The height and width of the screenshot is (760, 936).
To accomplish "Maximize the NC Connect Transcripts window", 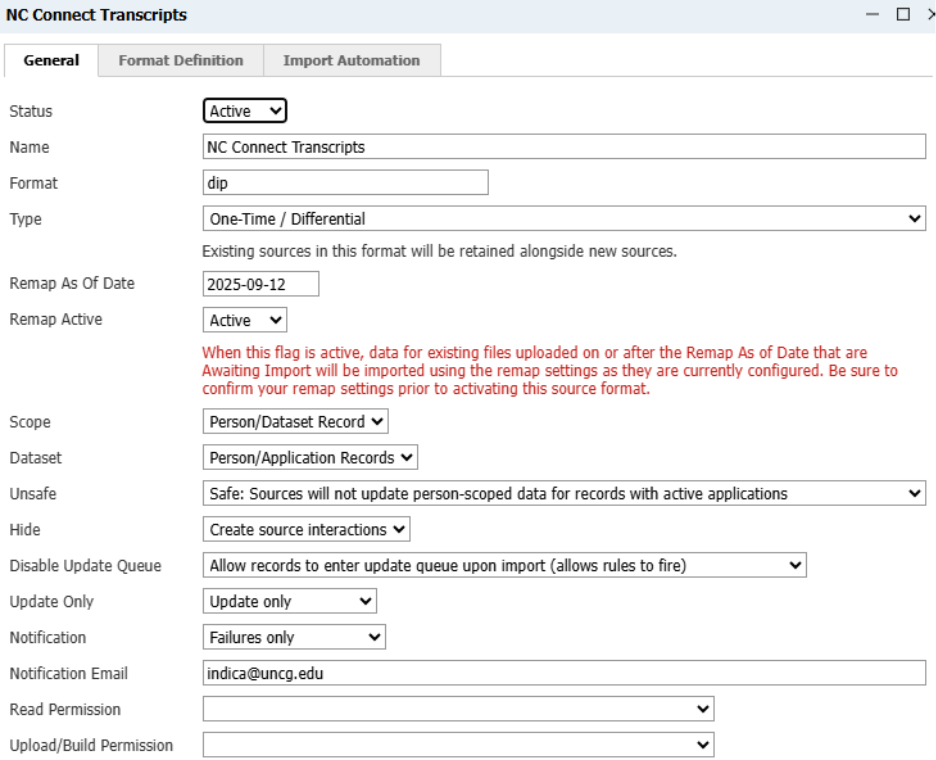I will click(x=903, y=14).
